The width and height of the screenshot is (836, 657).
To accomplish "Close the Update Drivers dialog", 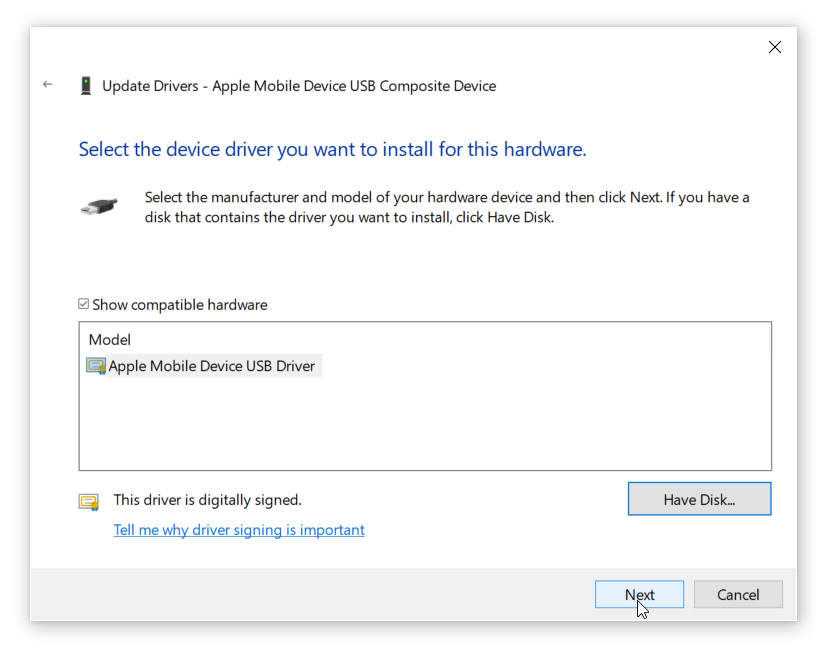I will [x=775, y=47].
